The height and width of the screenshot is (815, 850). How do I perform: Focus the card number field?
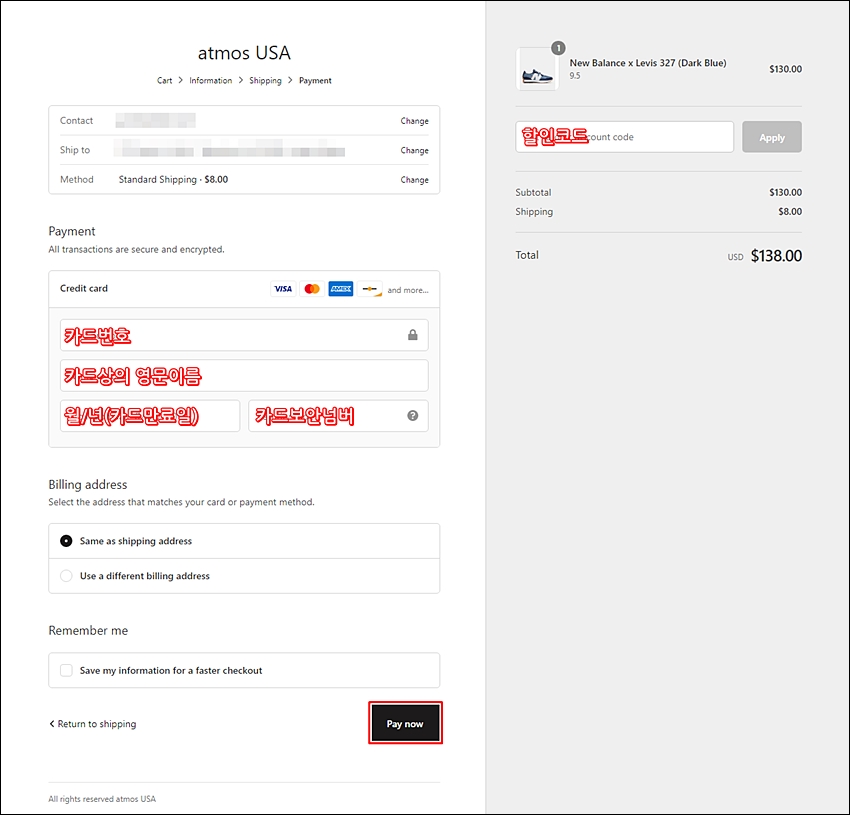(244, 335)
